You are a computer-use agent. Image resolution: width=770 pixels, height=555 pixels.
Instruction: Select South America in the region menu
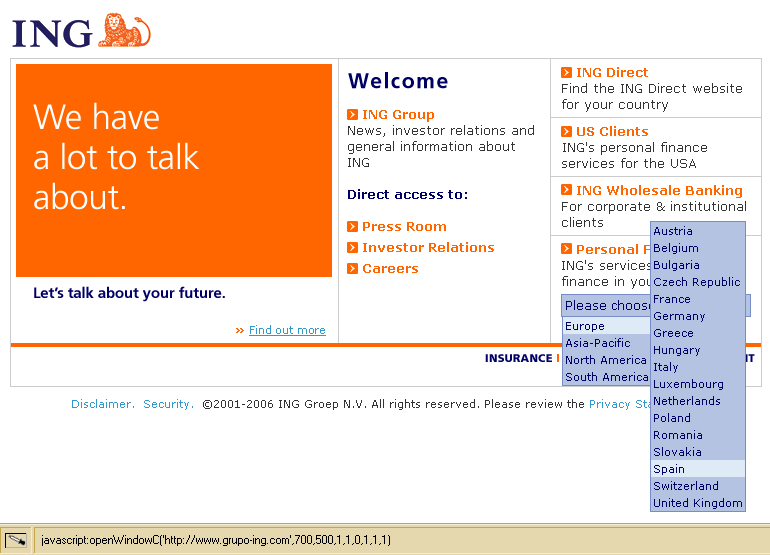click(606, 377)
